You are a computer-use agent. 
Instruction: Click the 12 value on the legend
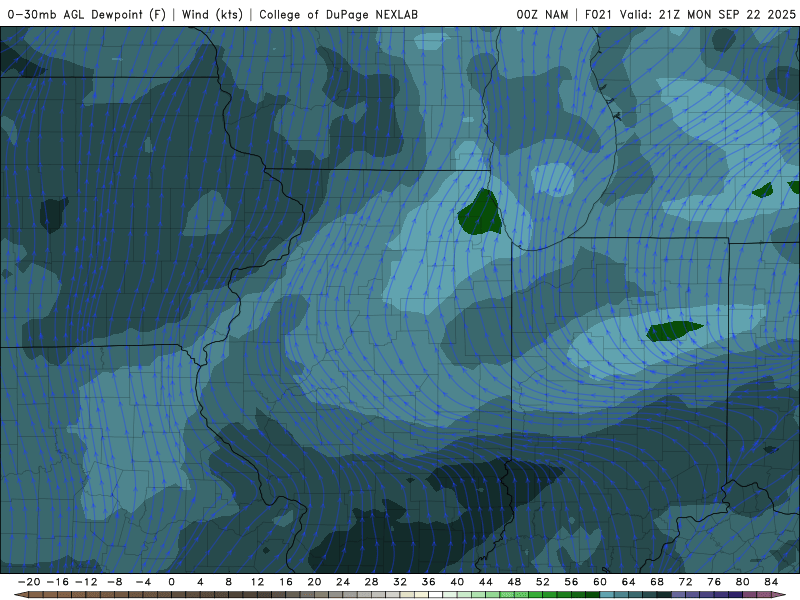(257, 582)
